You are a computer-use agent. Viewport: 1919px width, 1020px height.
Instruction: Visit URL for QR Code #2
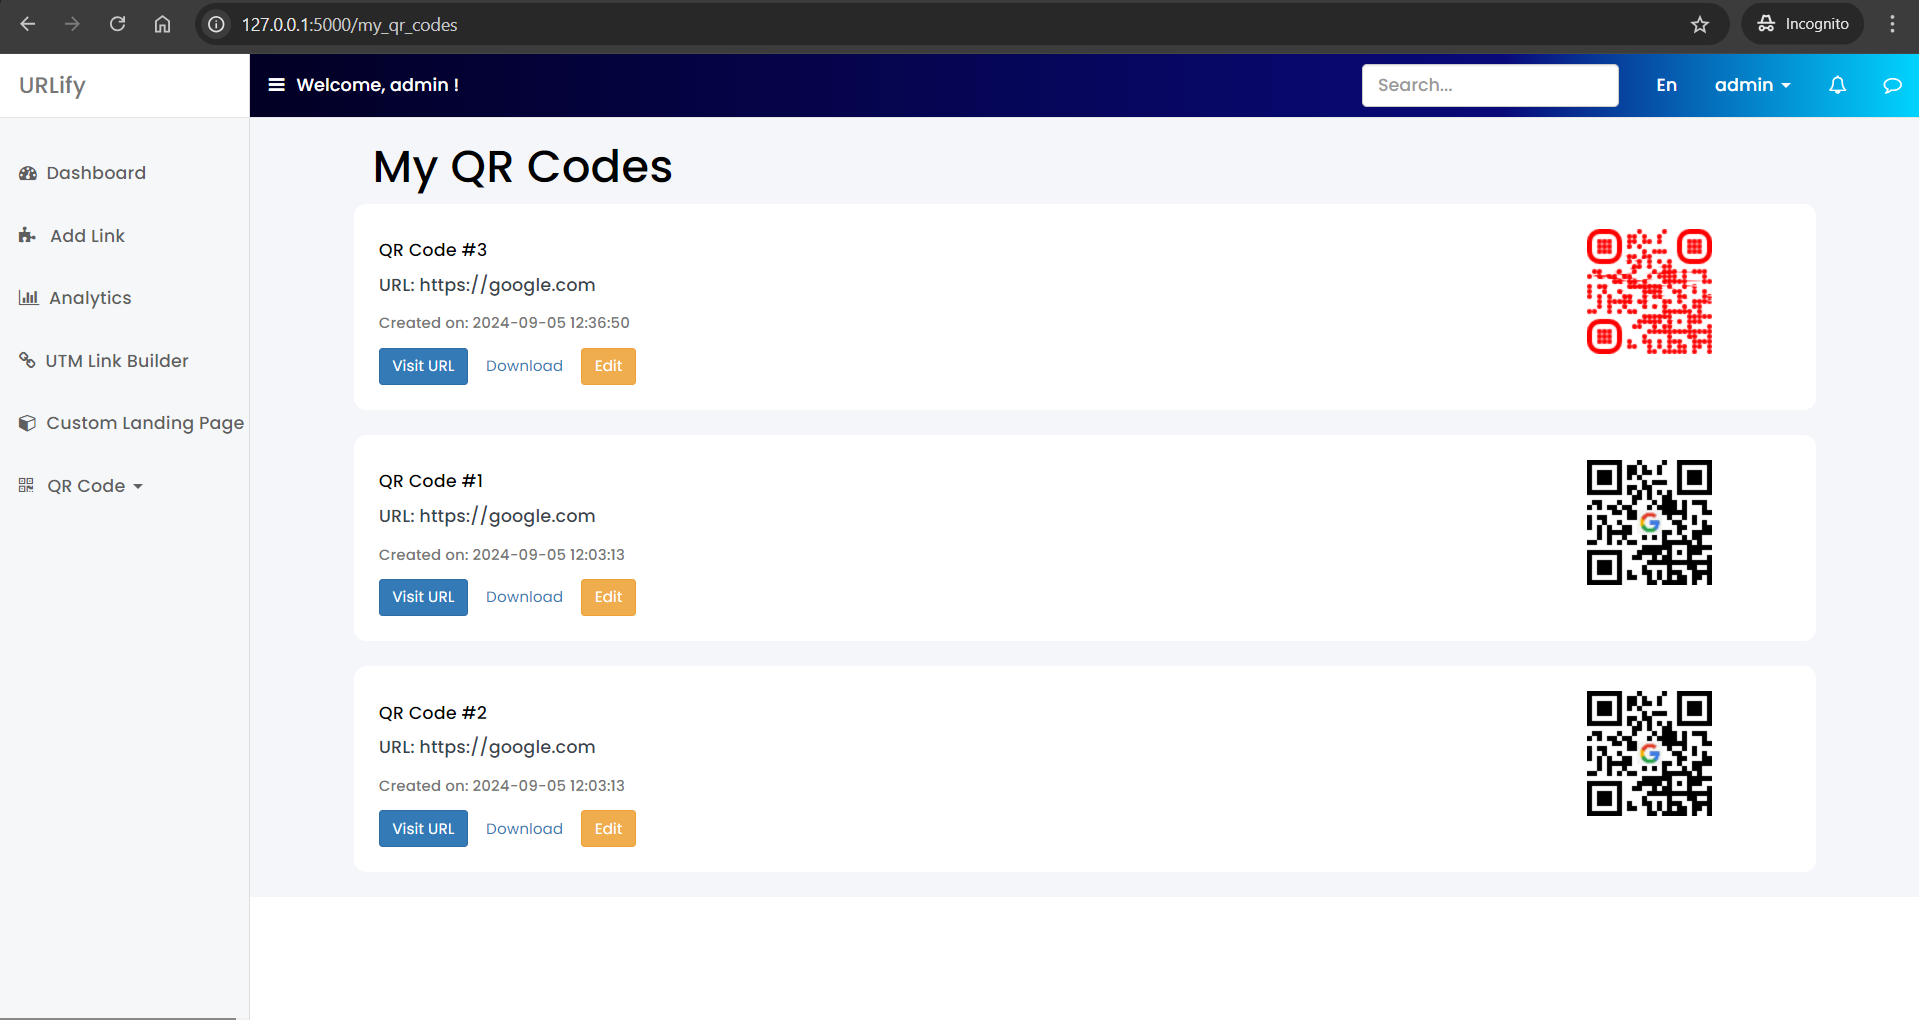[423, 829]
